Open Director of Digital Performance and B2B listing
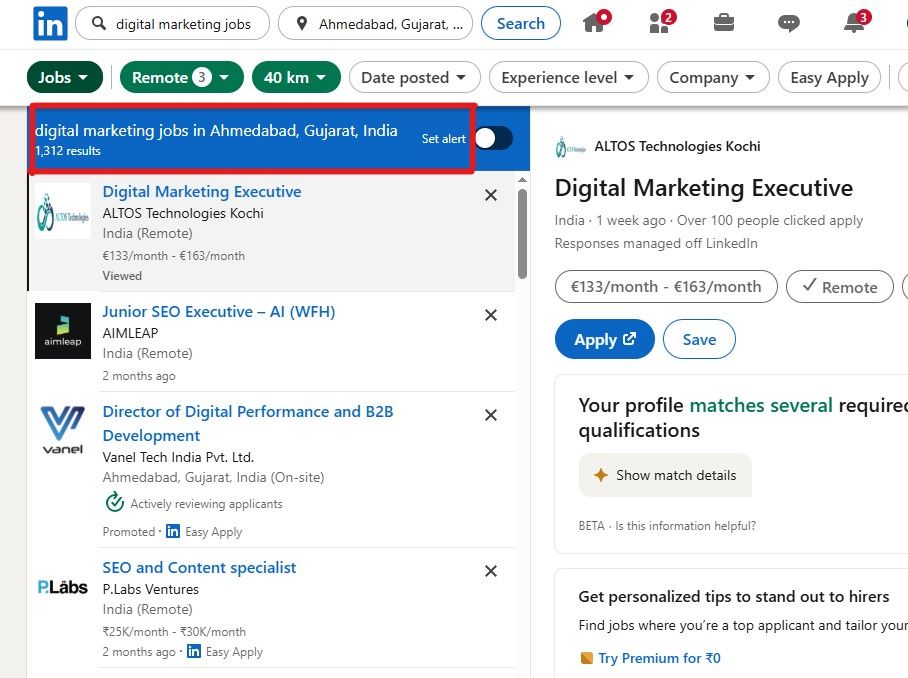Viewport: 908px width, 678px height. pos(248,423)
